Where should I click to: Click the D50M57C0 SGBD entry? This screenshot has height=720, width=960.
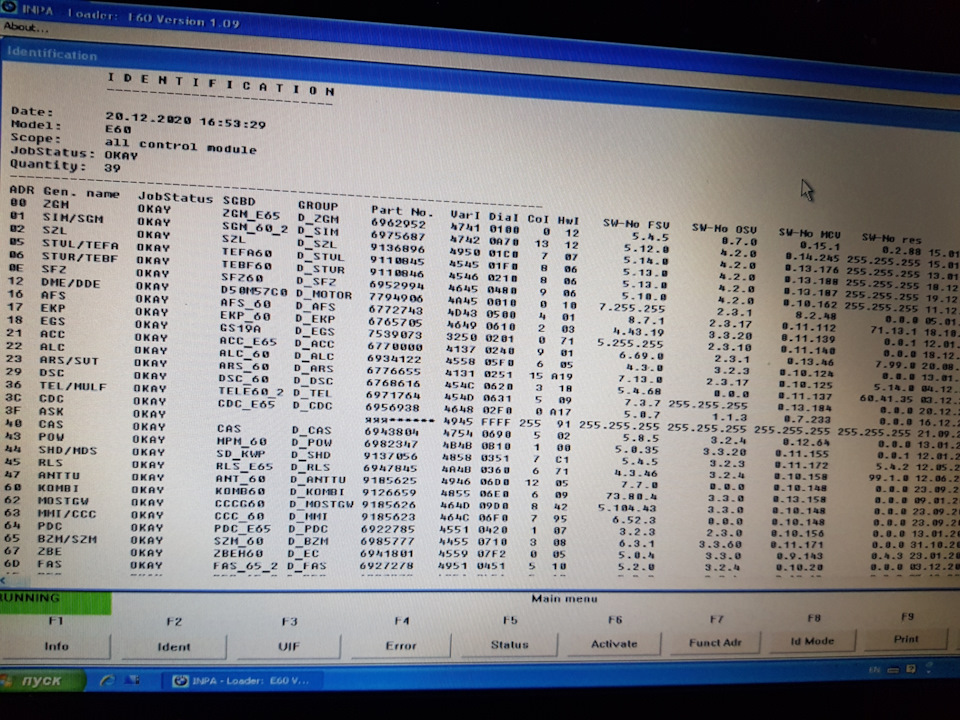[x=253, y=291]
